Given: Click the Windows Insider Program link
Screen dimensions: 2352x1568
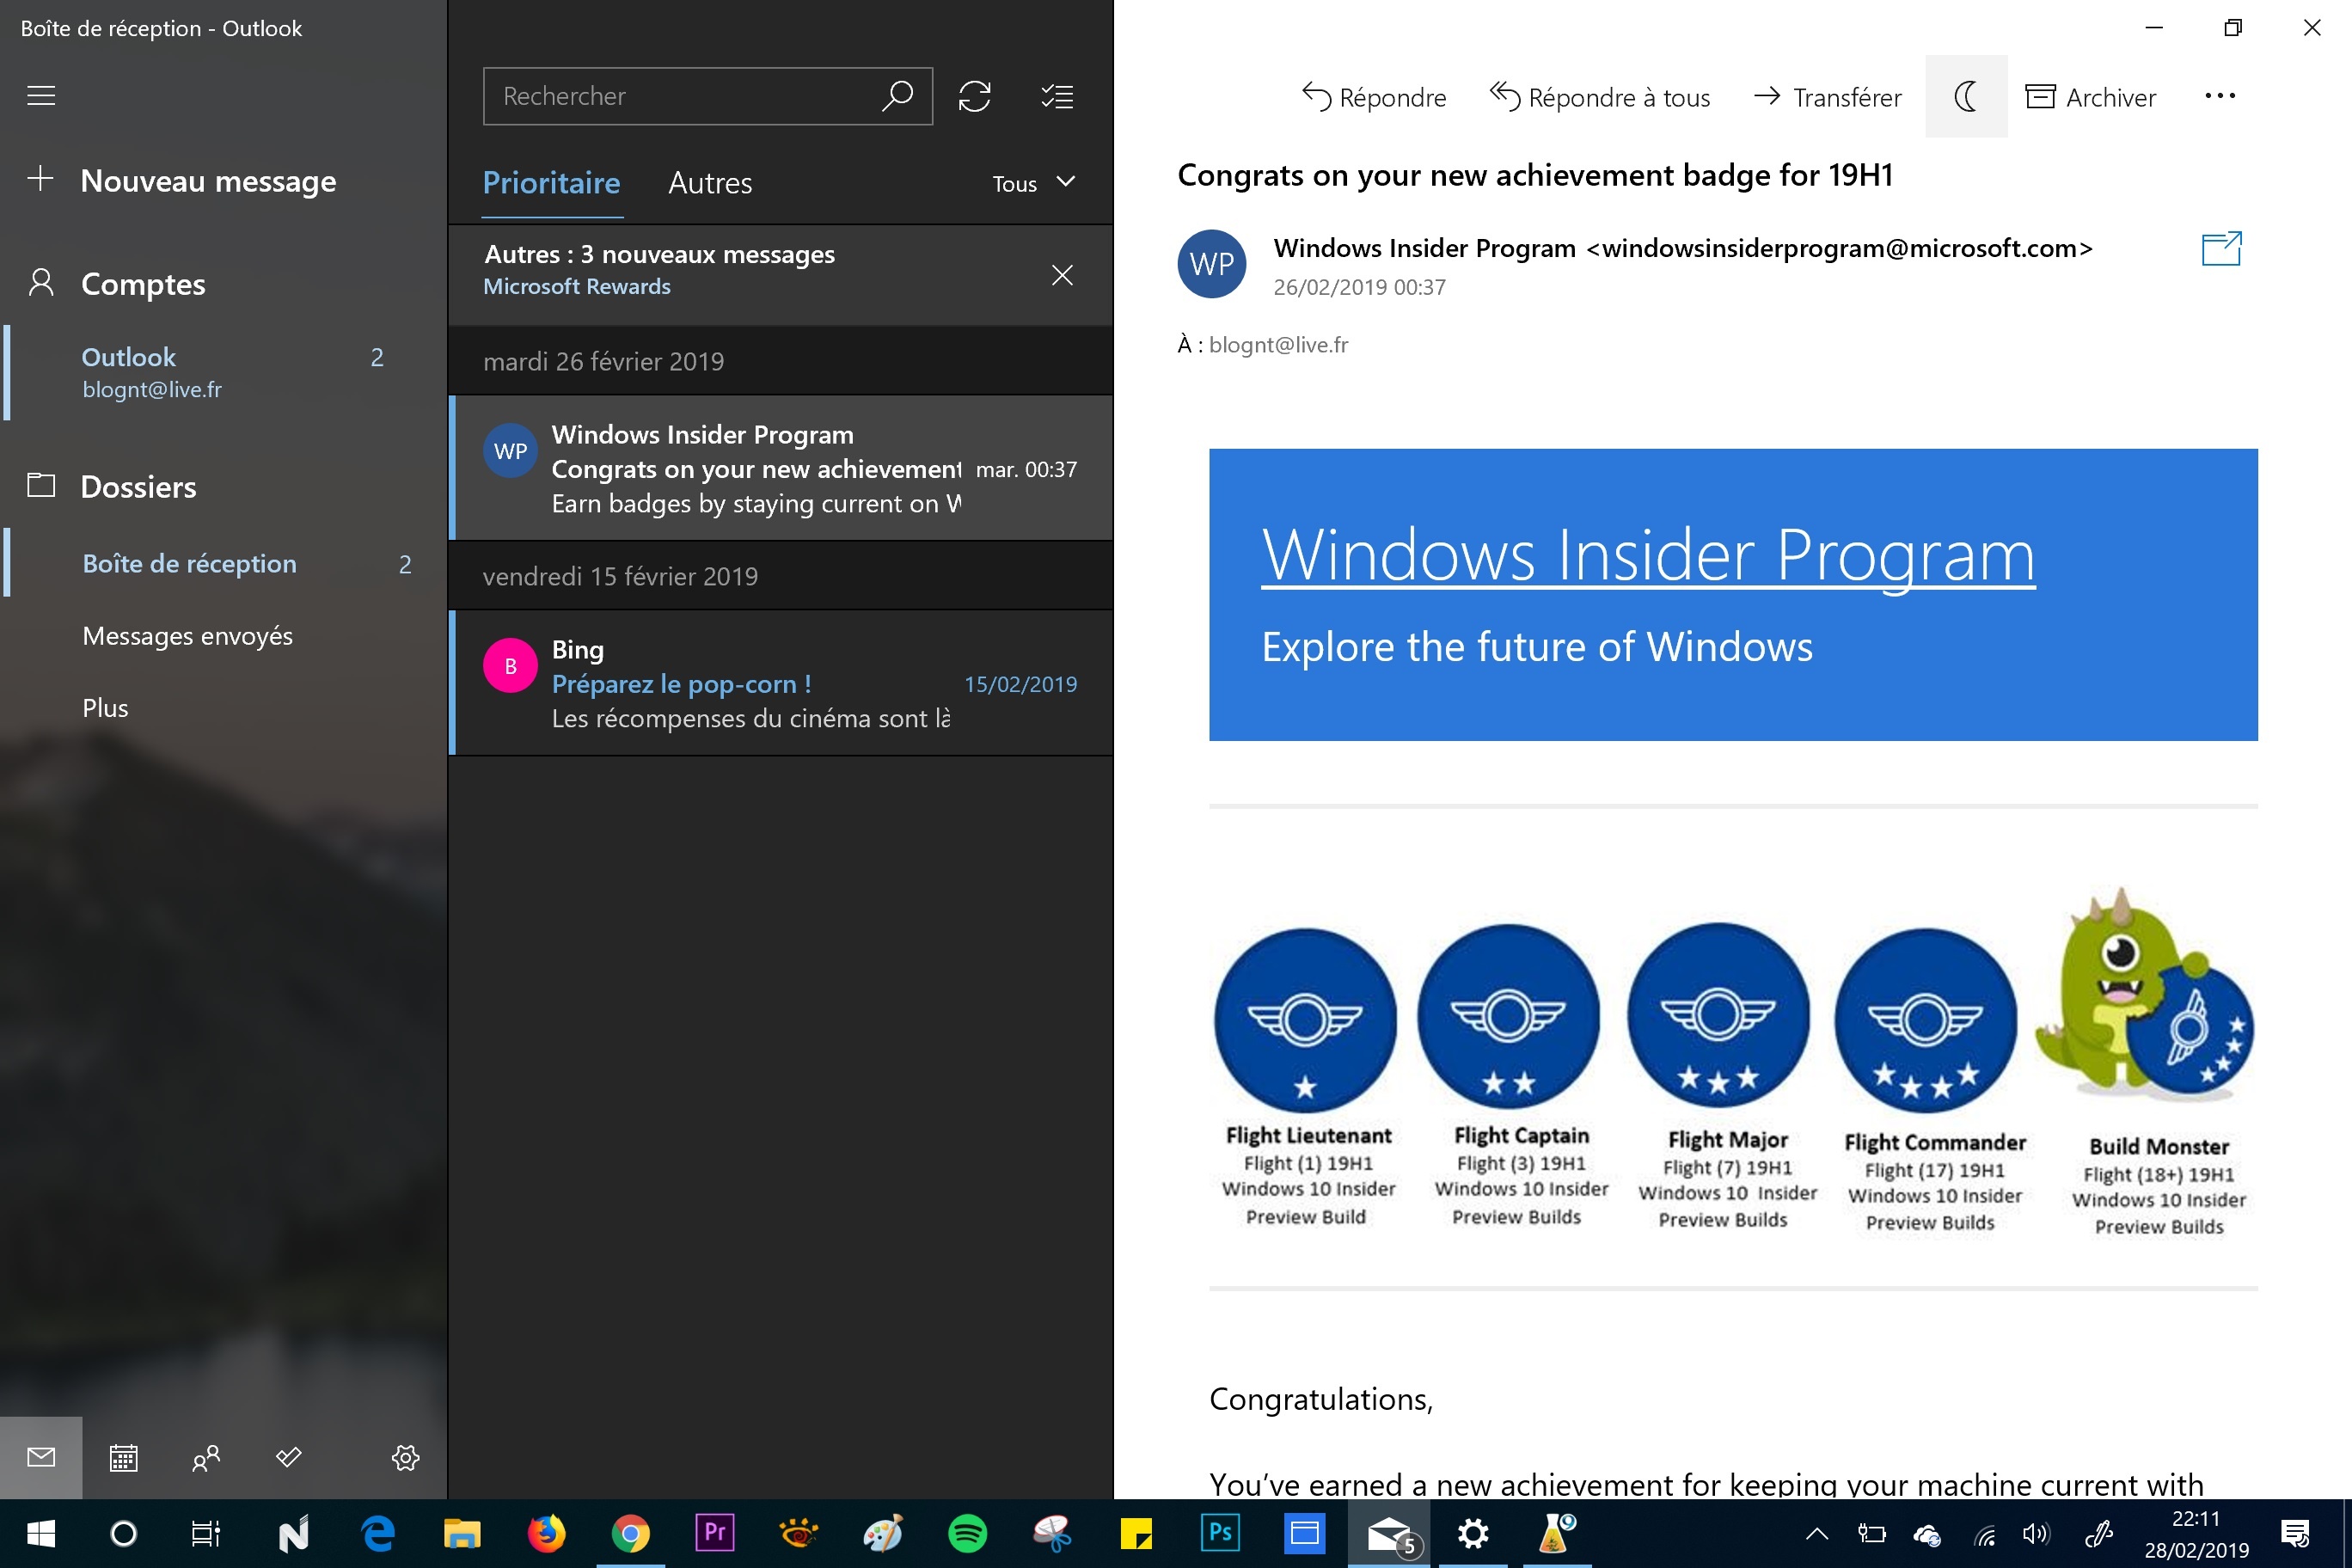Looking at the screenshot, I should click(1645, 551).
